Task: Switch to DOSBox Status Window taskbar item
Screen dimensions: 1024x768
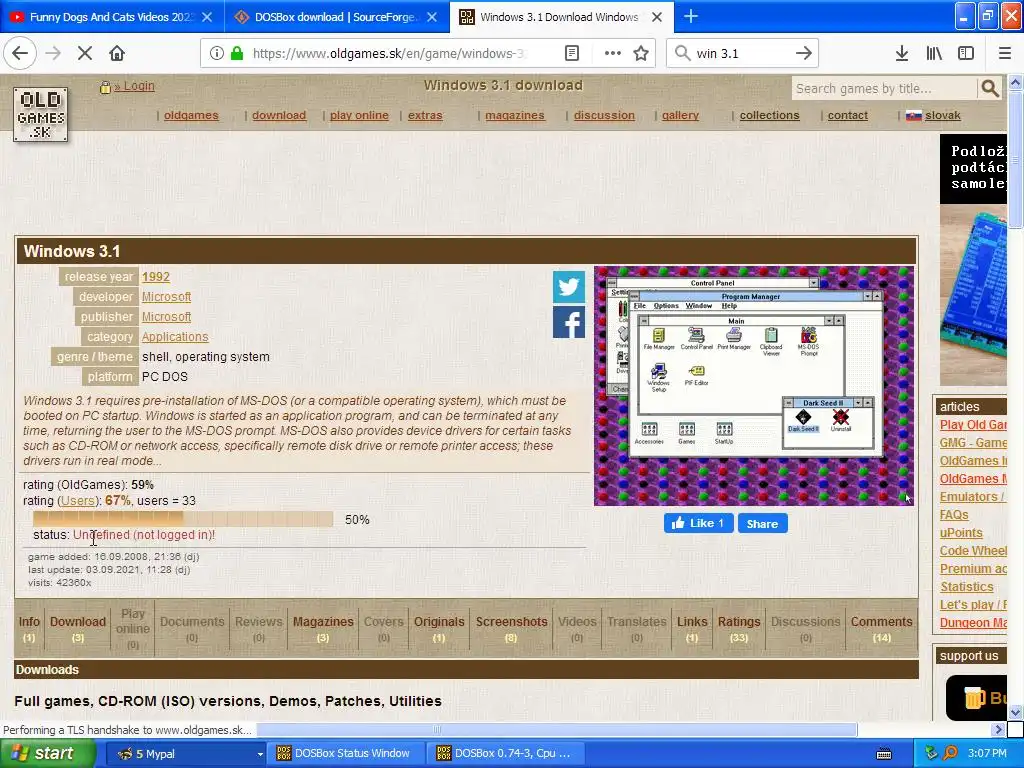Action: coord(345,754)
